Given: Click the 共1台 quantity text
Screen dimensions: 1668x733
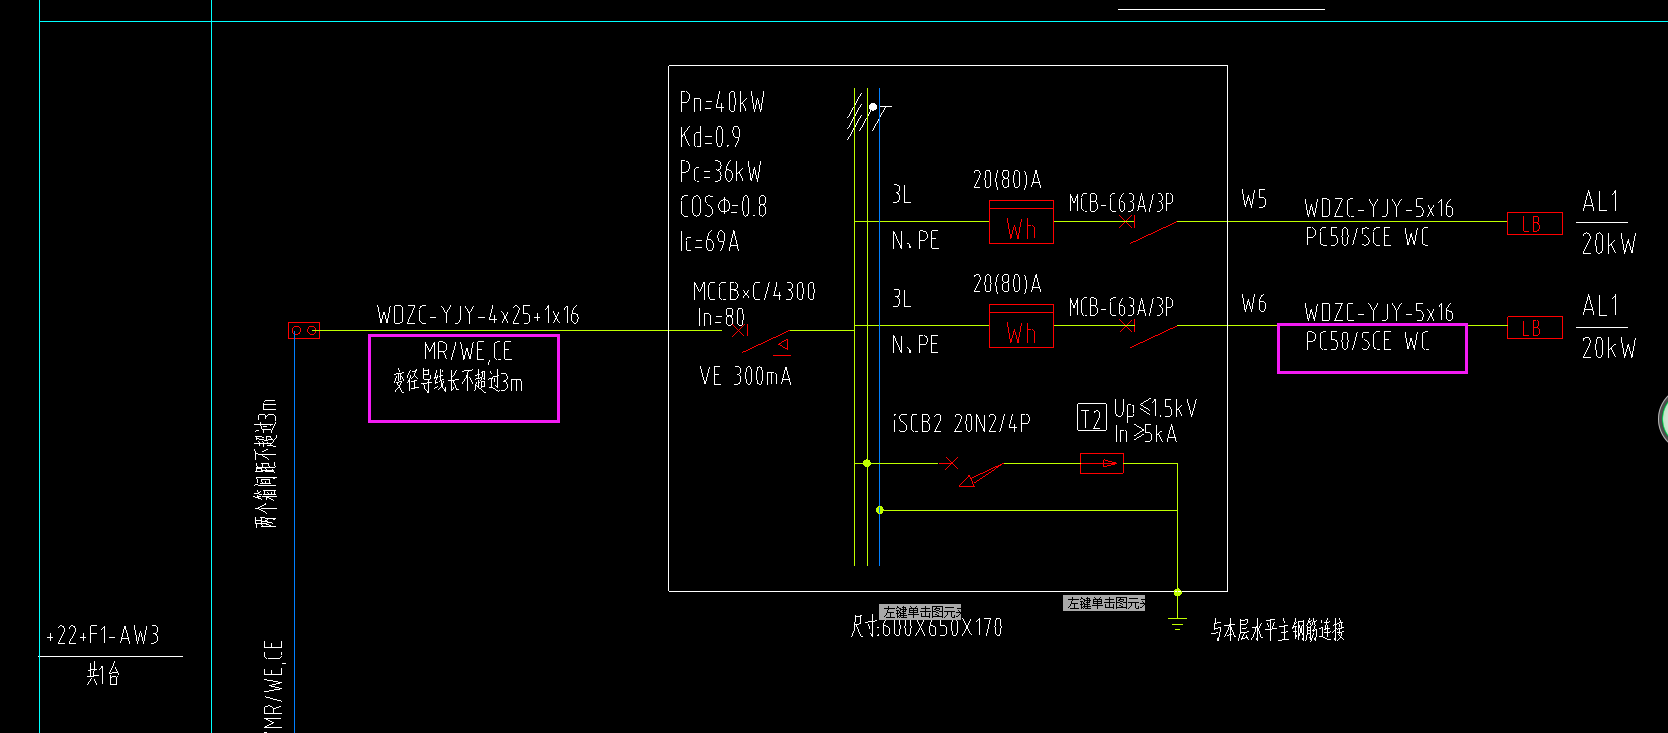Looking at the screenshot, I should pyautogui.click(x=103, y=674).
